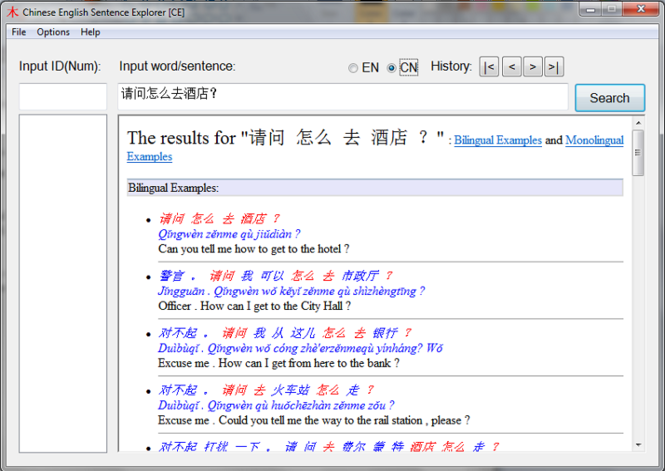Click the scroll up arrow of results
The height and width of the screenshot is (471, 665).
(x=638, y=123)
